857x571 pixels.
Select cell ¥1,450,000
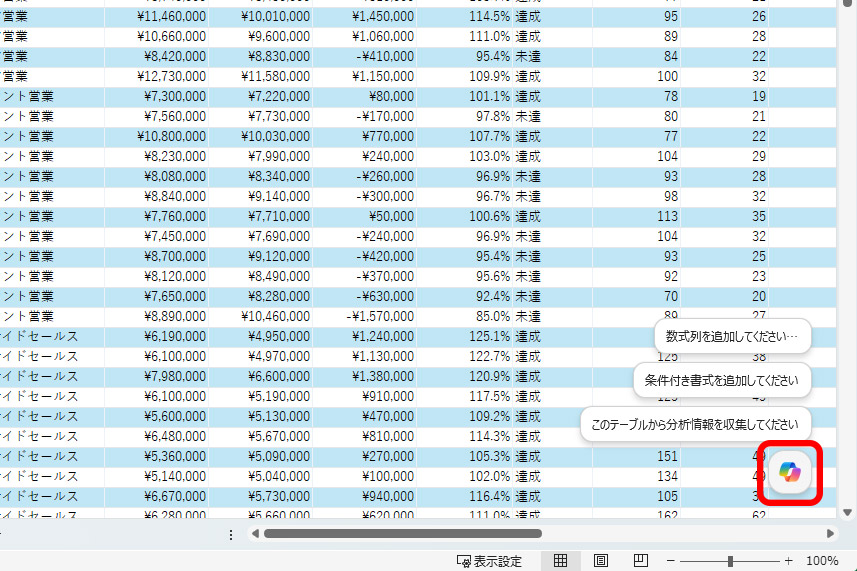click(x=365, y=16)
